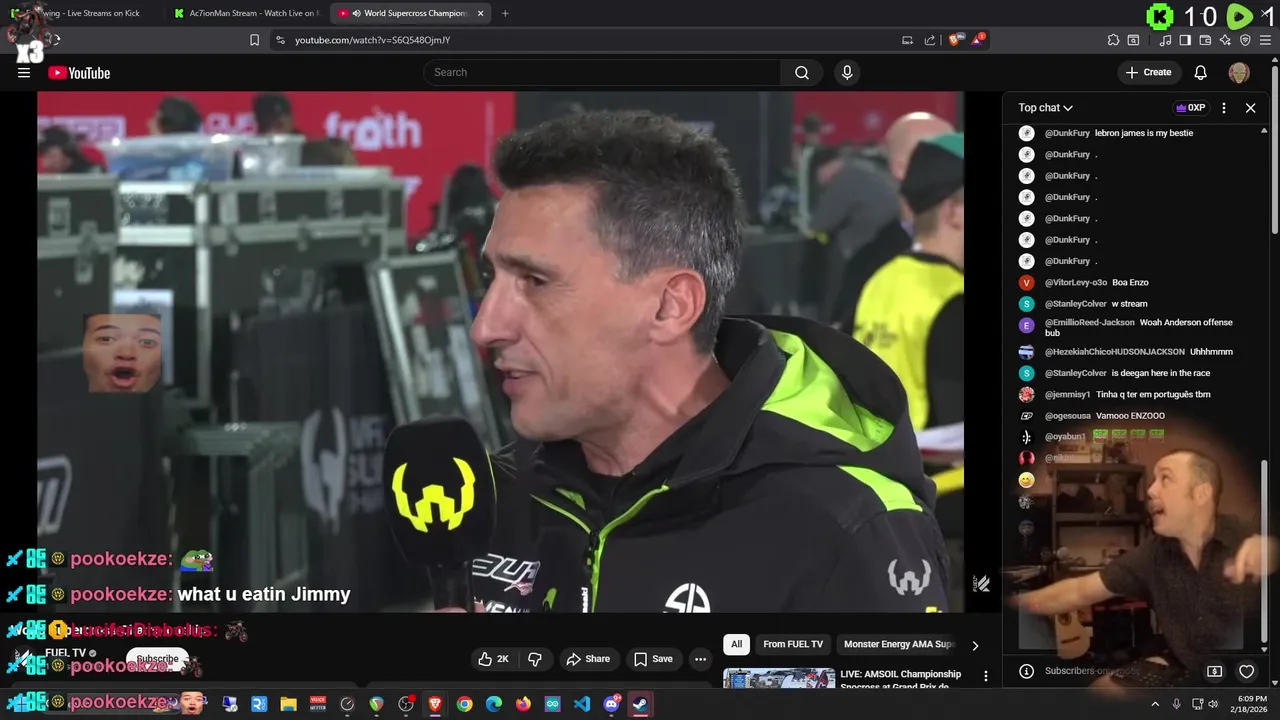The width and height of the screenshot is (1280, 720).
Task: View site information icon beside URL
Action: (280, 40)
